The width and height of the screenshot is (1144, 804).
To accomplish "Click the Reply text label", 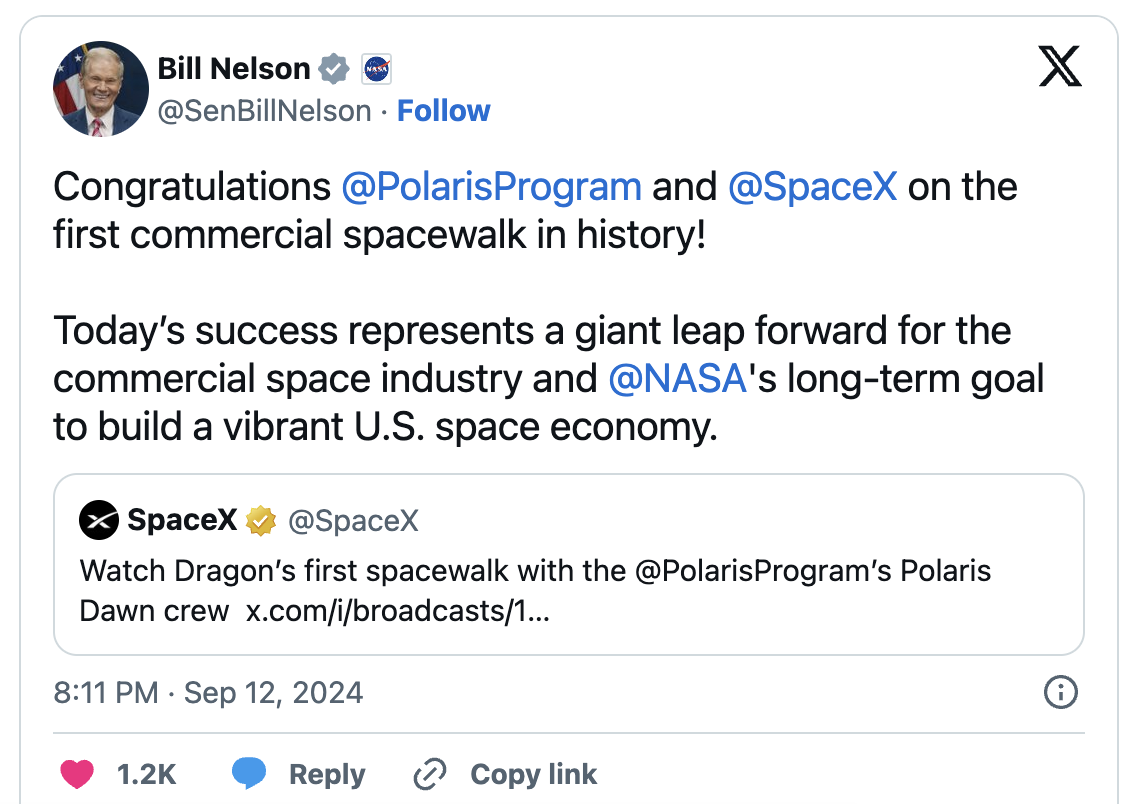I will pos(327,774).
